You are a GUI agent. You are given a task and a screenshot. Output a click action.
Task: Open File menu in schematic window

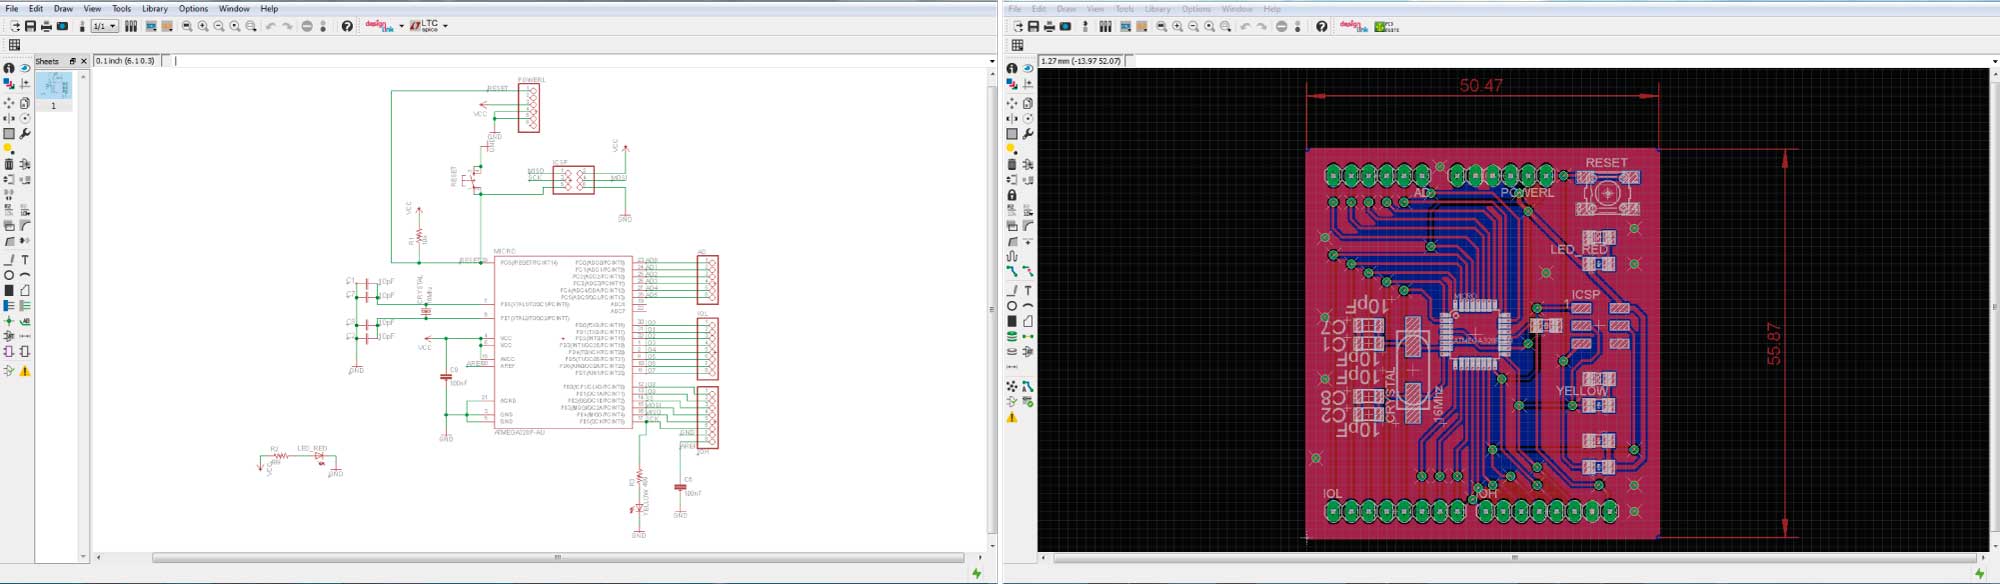(x=12, y=8)
